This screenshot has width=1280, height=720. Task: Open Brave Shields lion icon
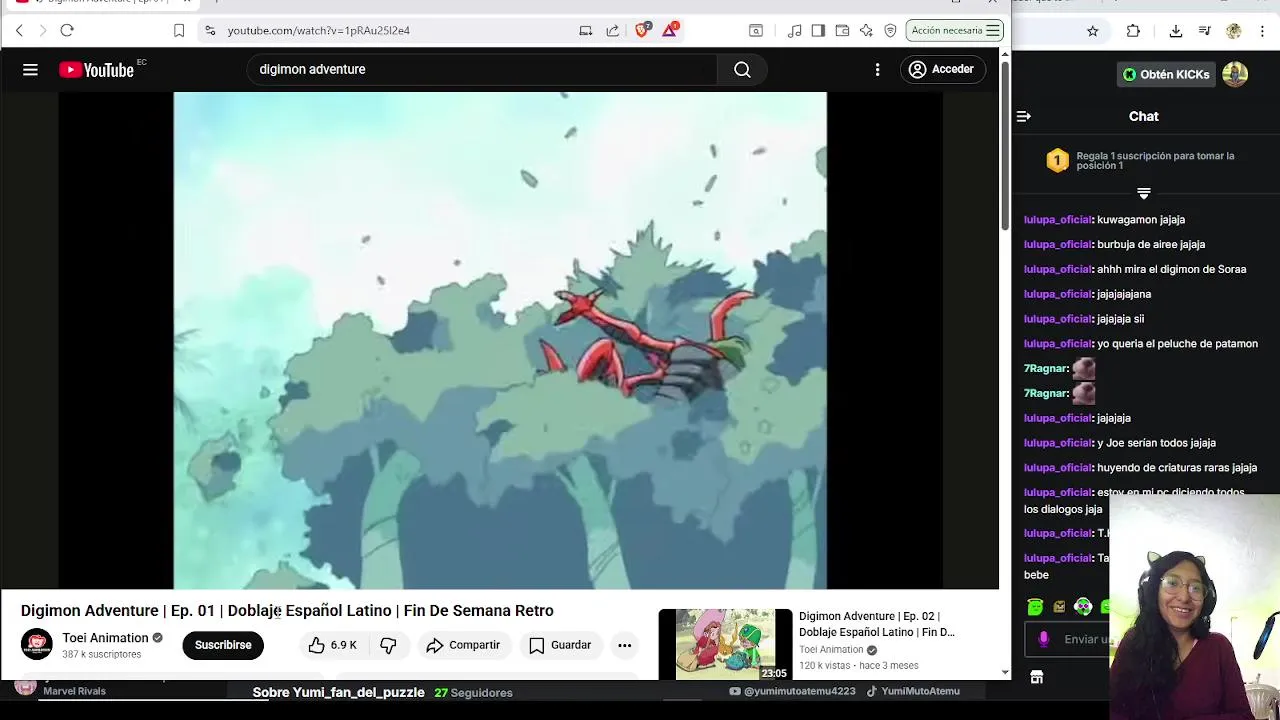point(642,30)
